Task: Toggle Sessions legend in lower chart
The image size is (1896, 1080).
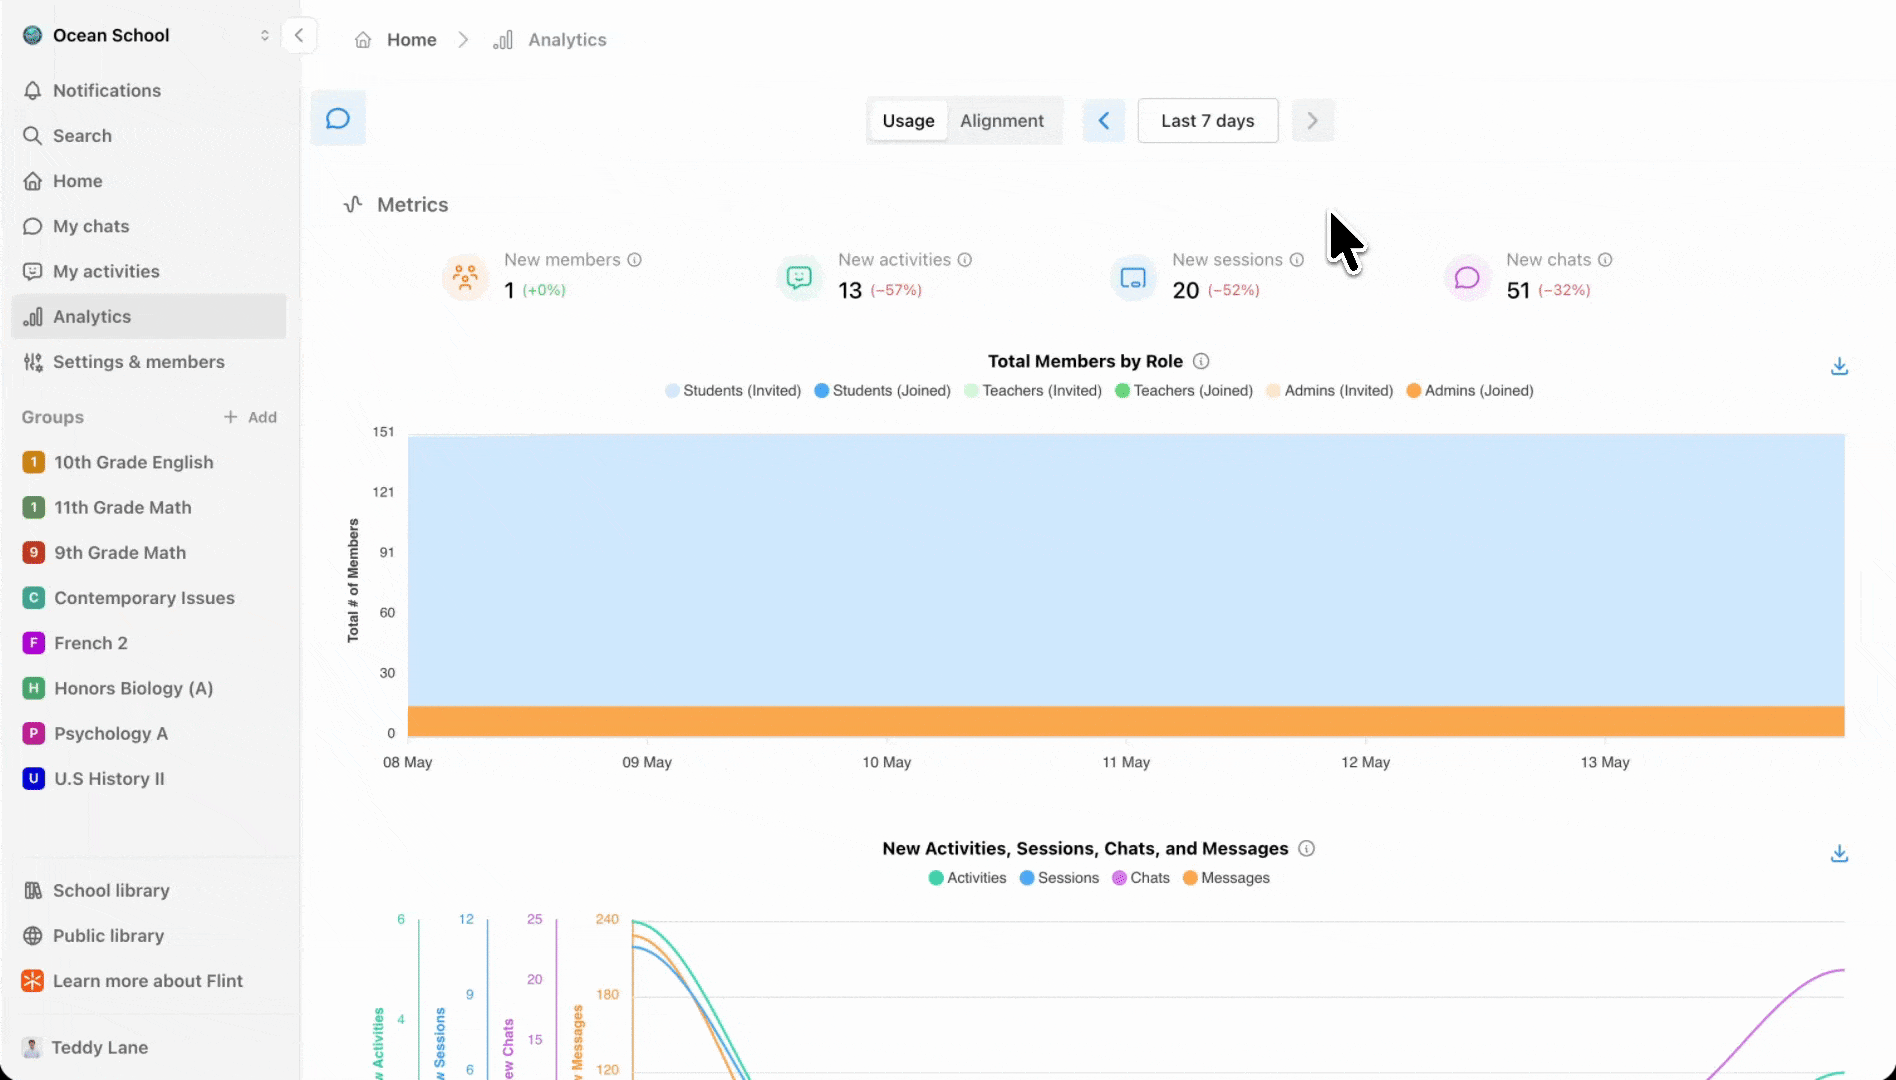Action: (x=1059, y=878)
